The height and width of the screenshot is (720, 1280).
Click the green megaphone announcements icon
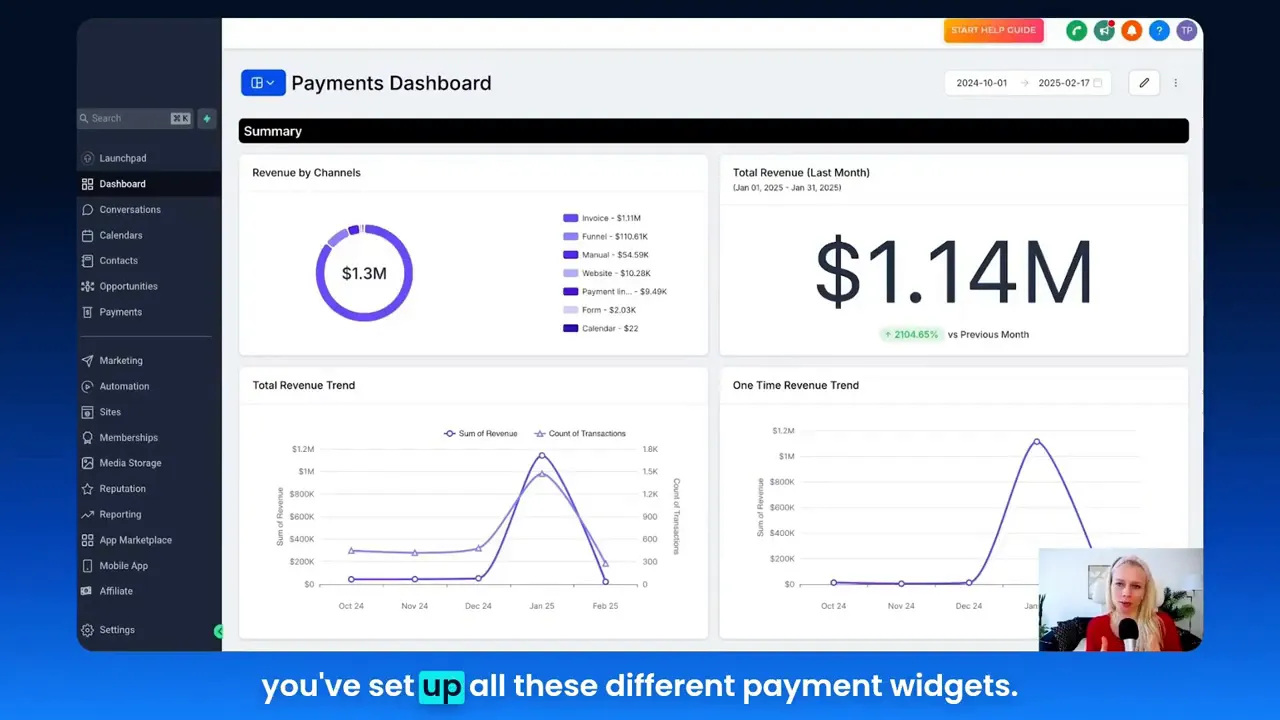coord(1104,31)
